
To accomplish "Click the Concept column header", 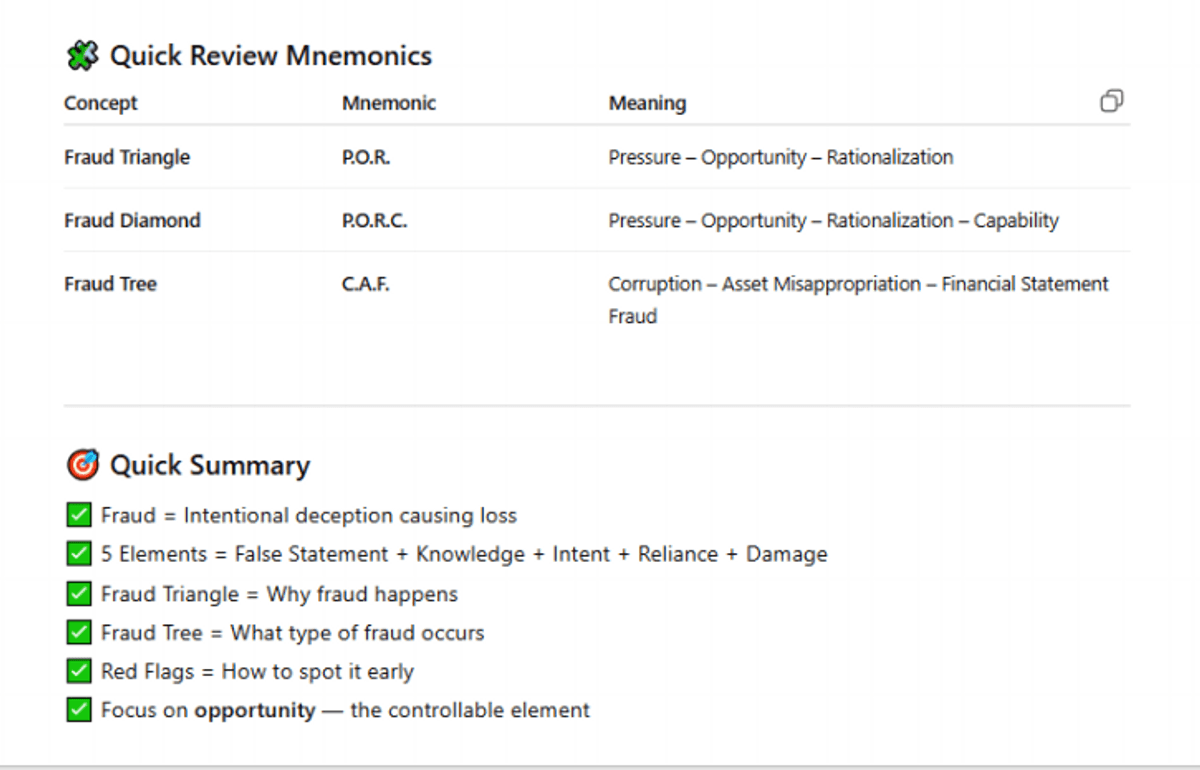I will click(101, 103).
